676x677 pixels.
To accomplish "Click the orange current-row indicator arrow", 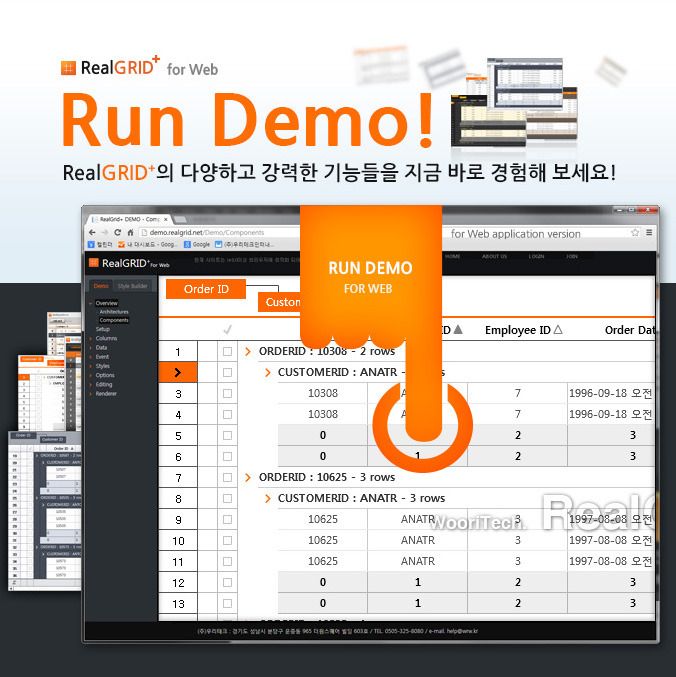I will (x=178, y=372).
